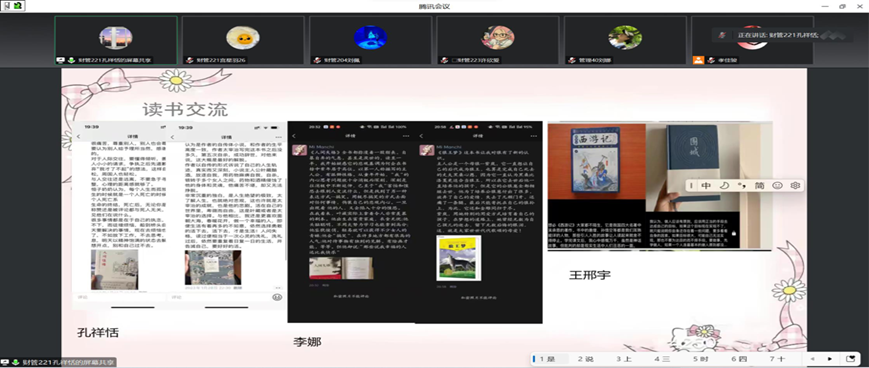This screenshot has height=368, width=869.
Task: Click muted mic icon on 管理40 tile
Action: [x=571, y=60]
